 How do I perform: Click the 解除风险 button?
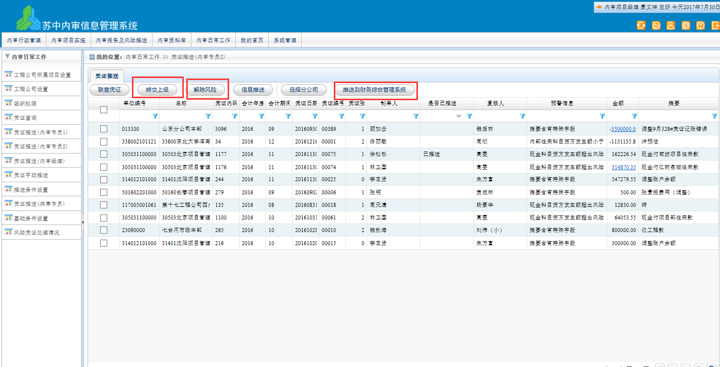[205, 90]
